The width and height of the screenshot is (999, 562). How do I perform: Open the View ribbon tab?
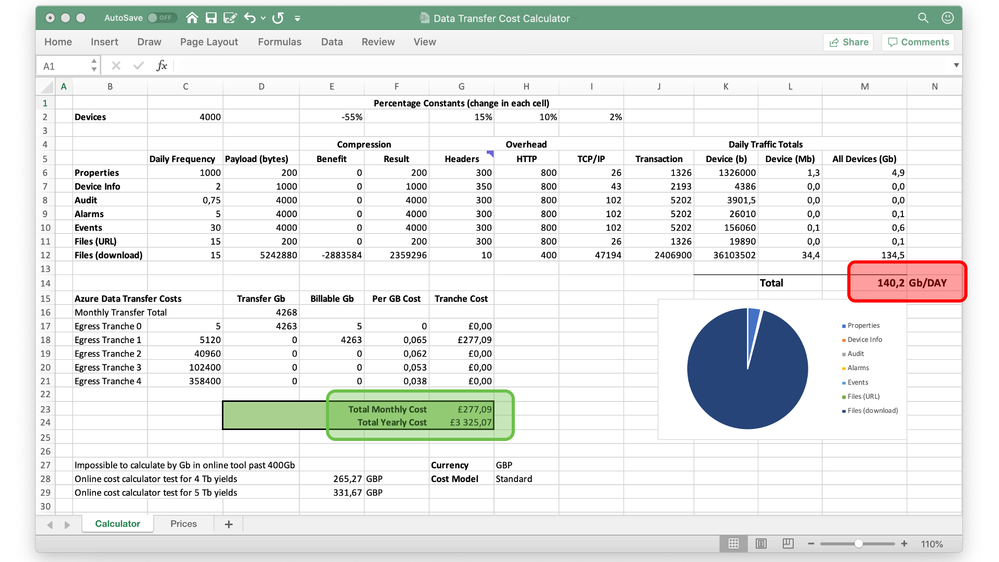point(425,42)
